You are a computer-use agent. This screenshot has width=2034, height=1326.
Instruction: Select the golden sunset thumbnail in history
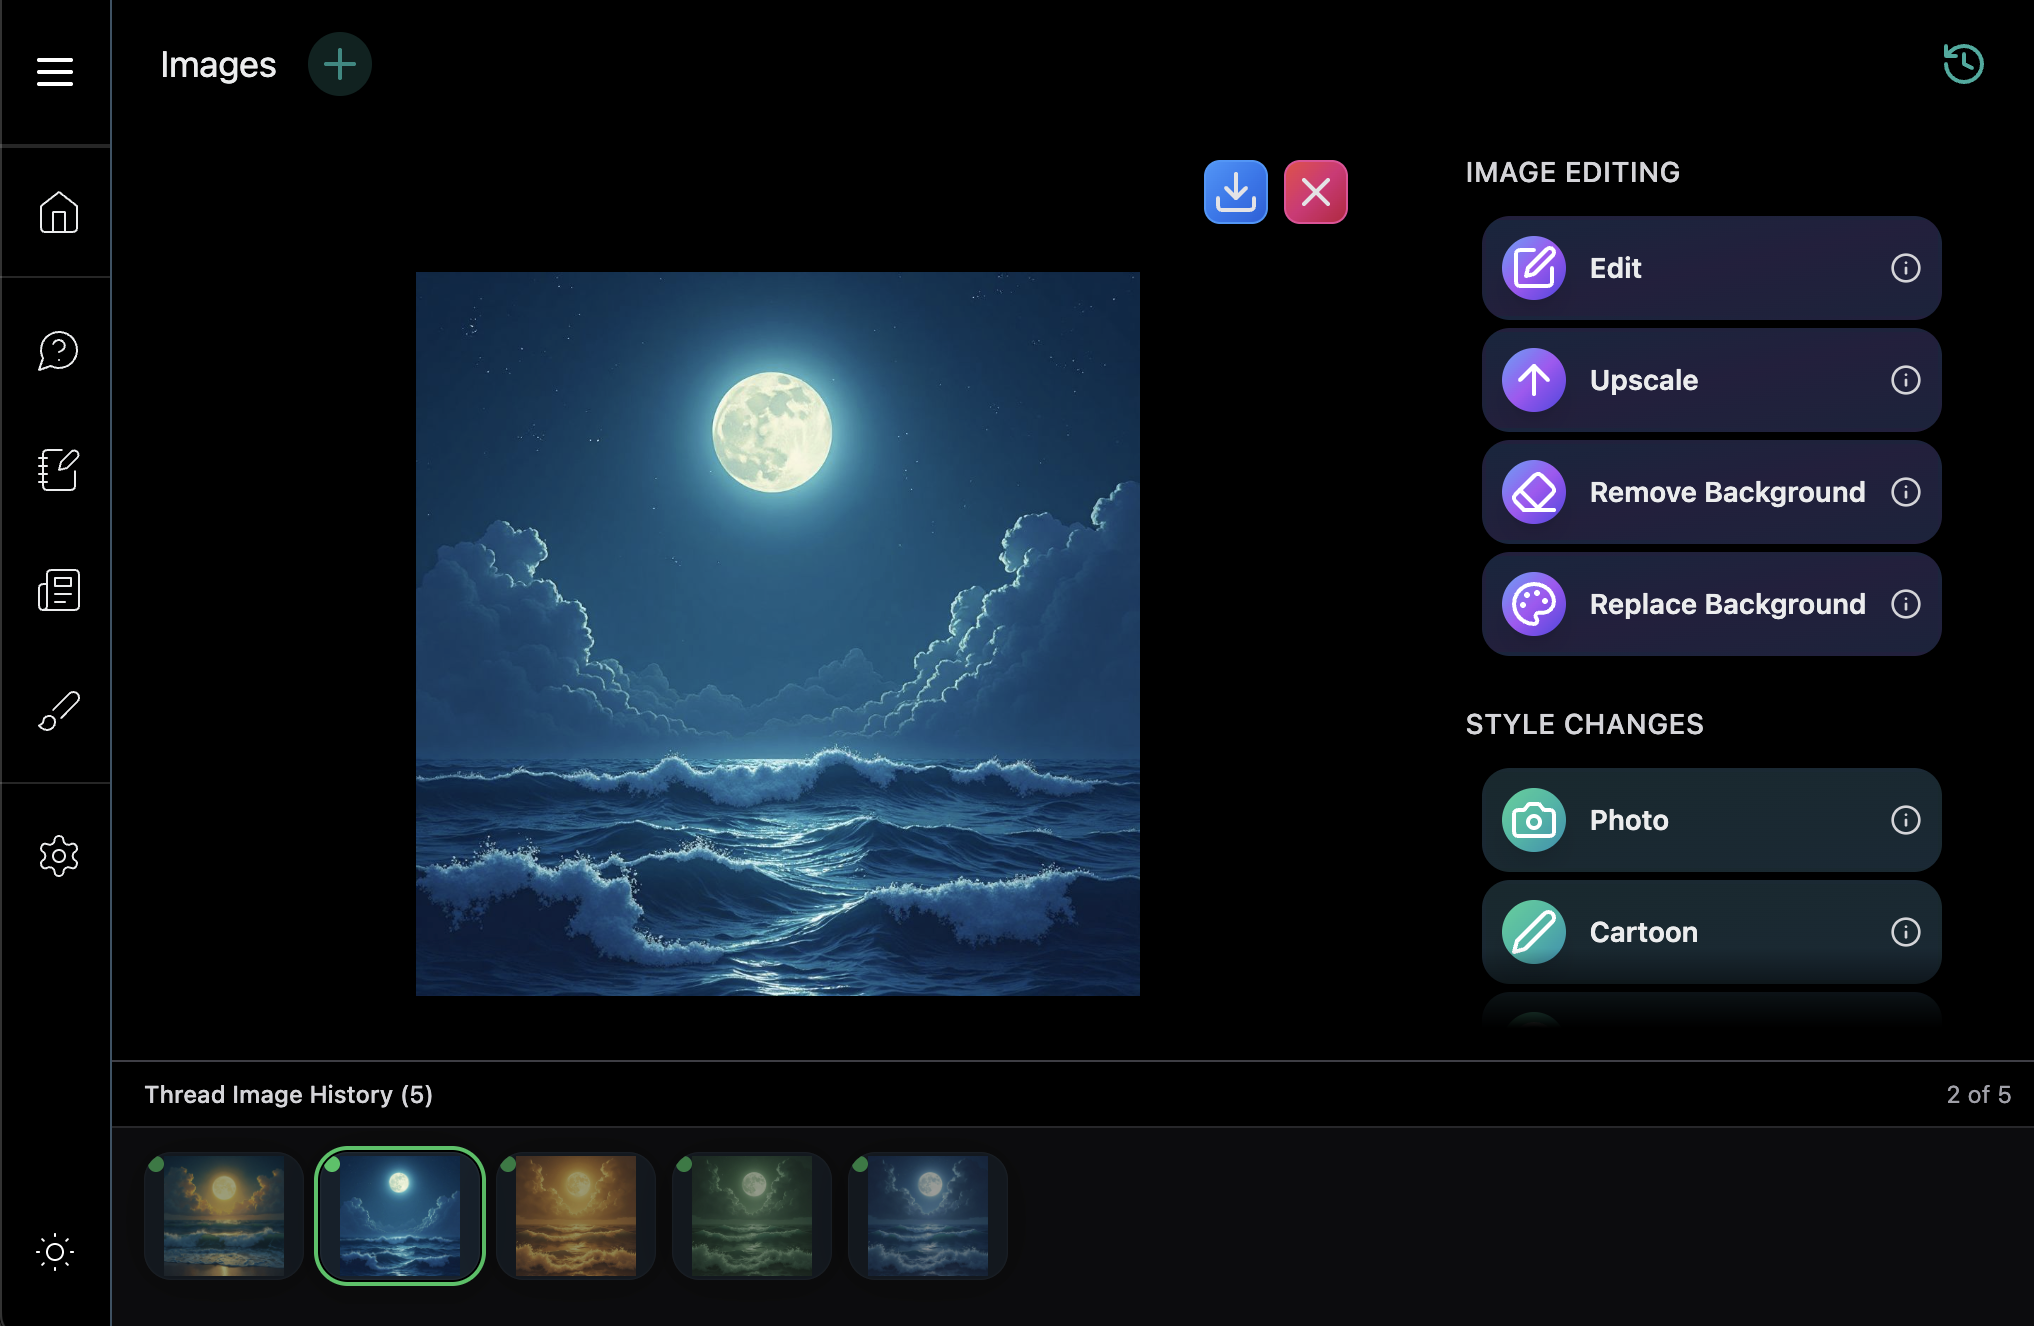pyautogui.click(x=575, y=1216)
